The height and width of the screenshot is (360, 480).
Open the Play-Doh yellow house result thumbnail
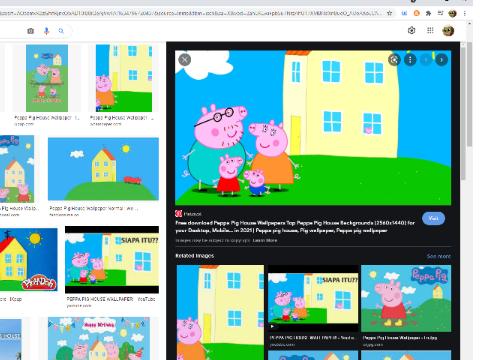(29, 260)
